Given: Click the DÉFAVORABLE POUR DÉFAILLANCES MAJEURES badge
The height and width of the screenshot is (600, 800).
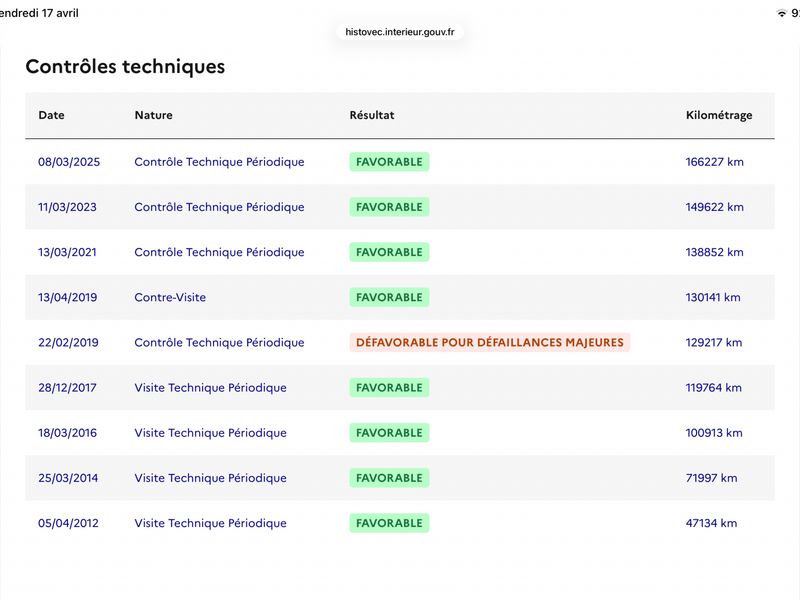Looking at the screenshot, I should pyautogui.click(x=490, y=343).
